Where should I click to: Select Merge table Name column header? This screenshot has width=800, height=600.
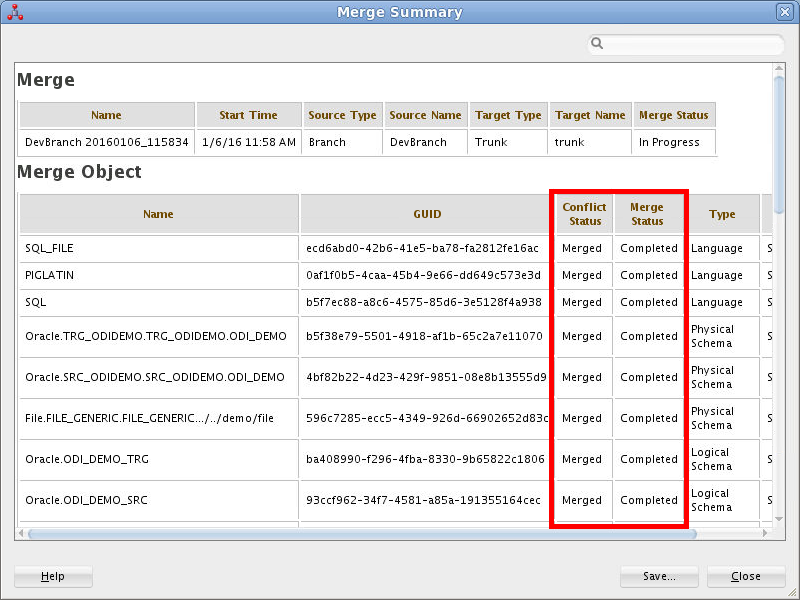point(107,115)
